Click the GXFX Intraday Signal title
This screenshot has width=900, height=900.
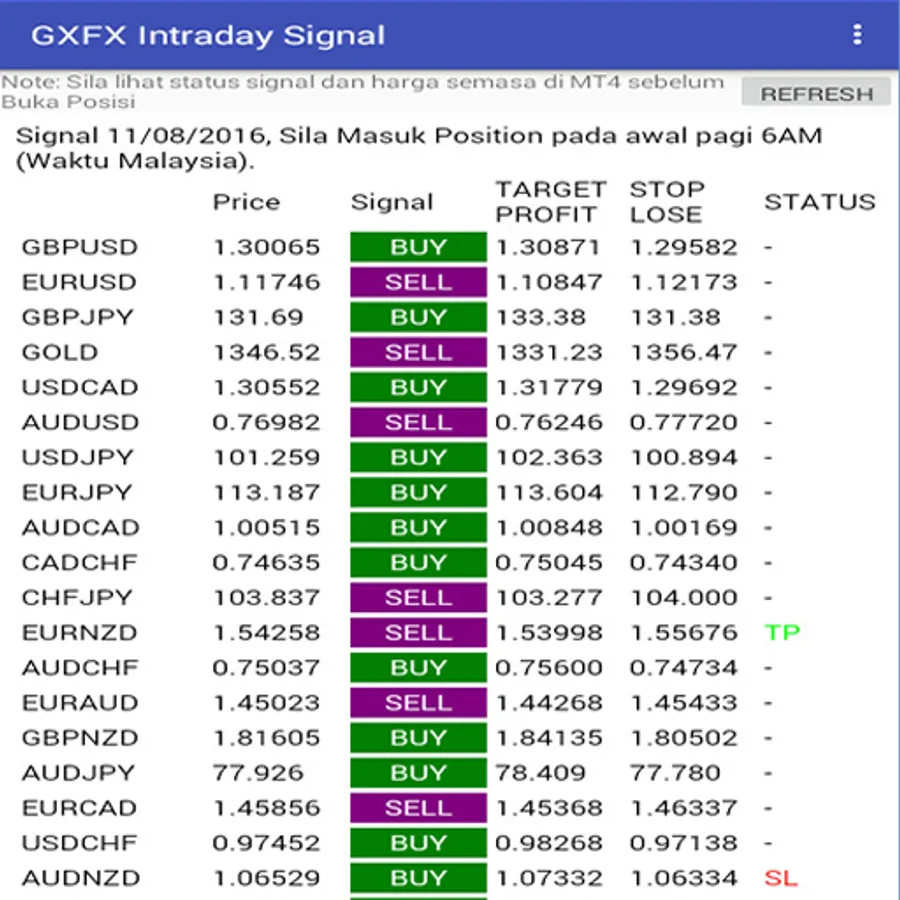[x=208, y=35]
